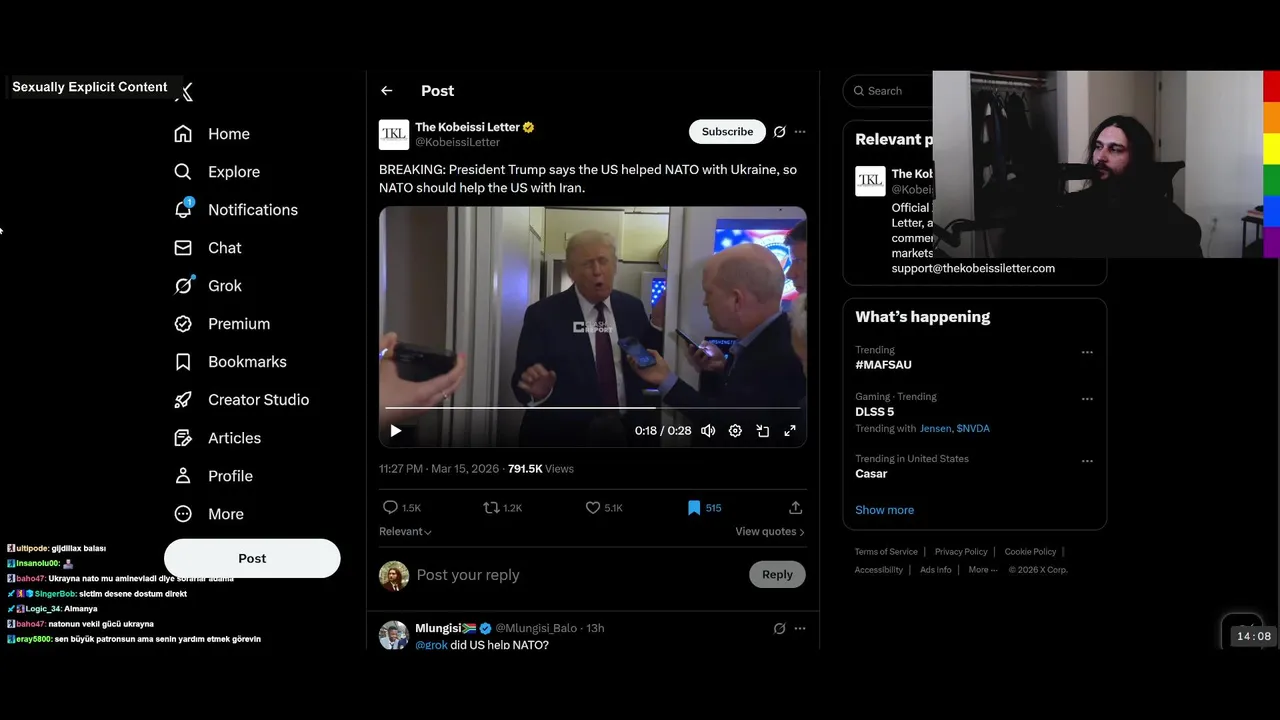Image resolution: width=1280 pixels, height=720 pixels.
Task: Click the back arrow beside Post header
Action: (387, 91)
